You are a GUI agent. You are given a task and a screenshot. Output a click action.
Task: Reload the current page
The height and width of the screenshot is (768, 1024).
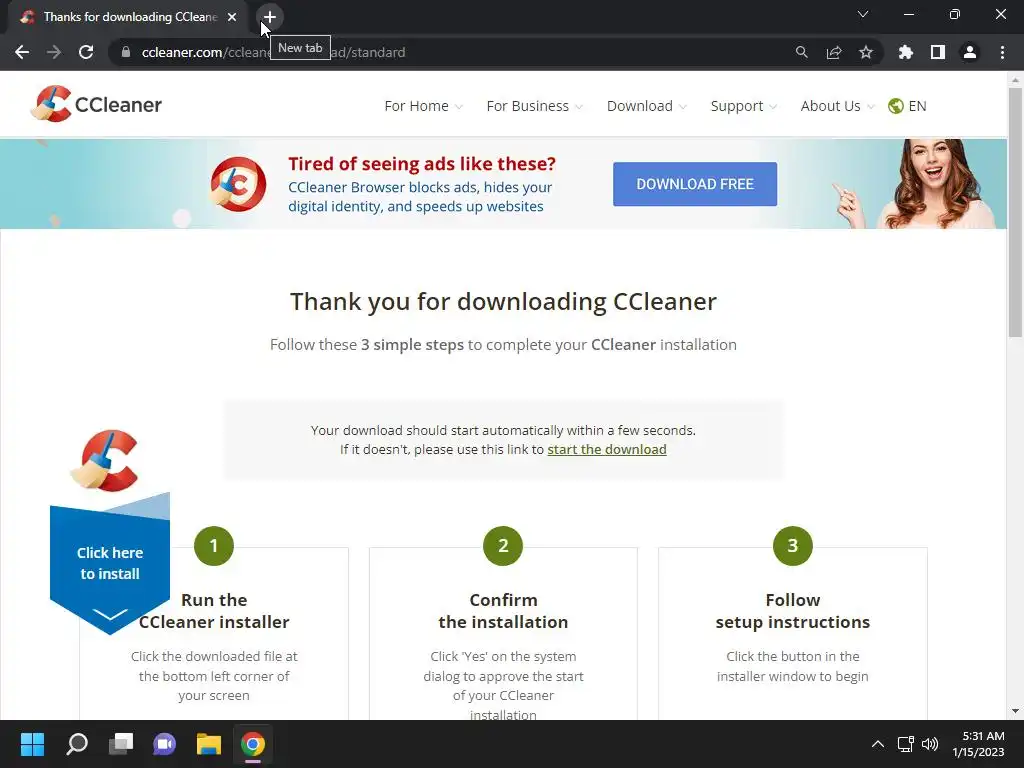86,52
